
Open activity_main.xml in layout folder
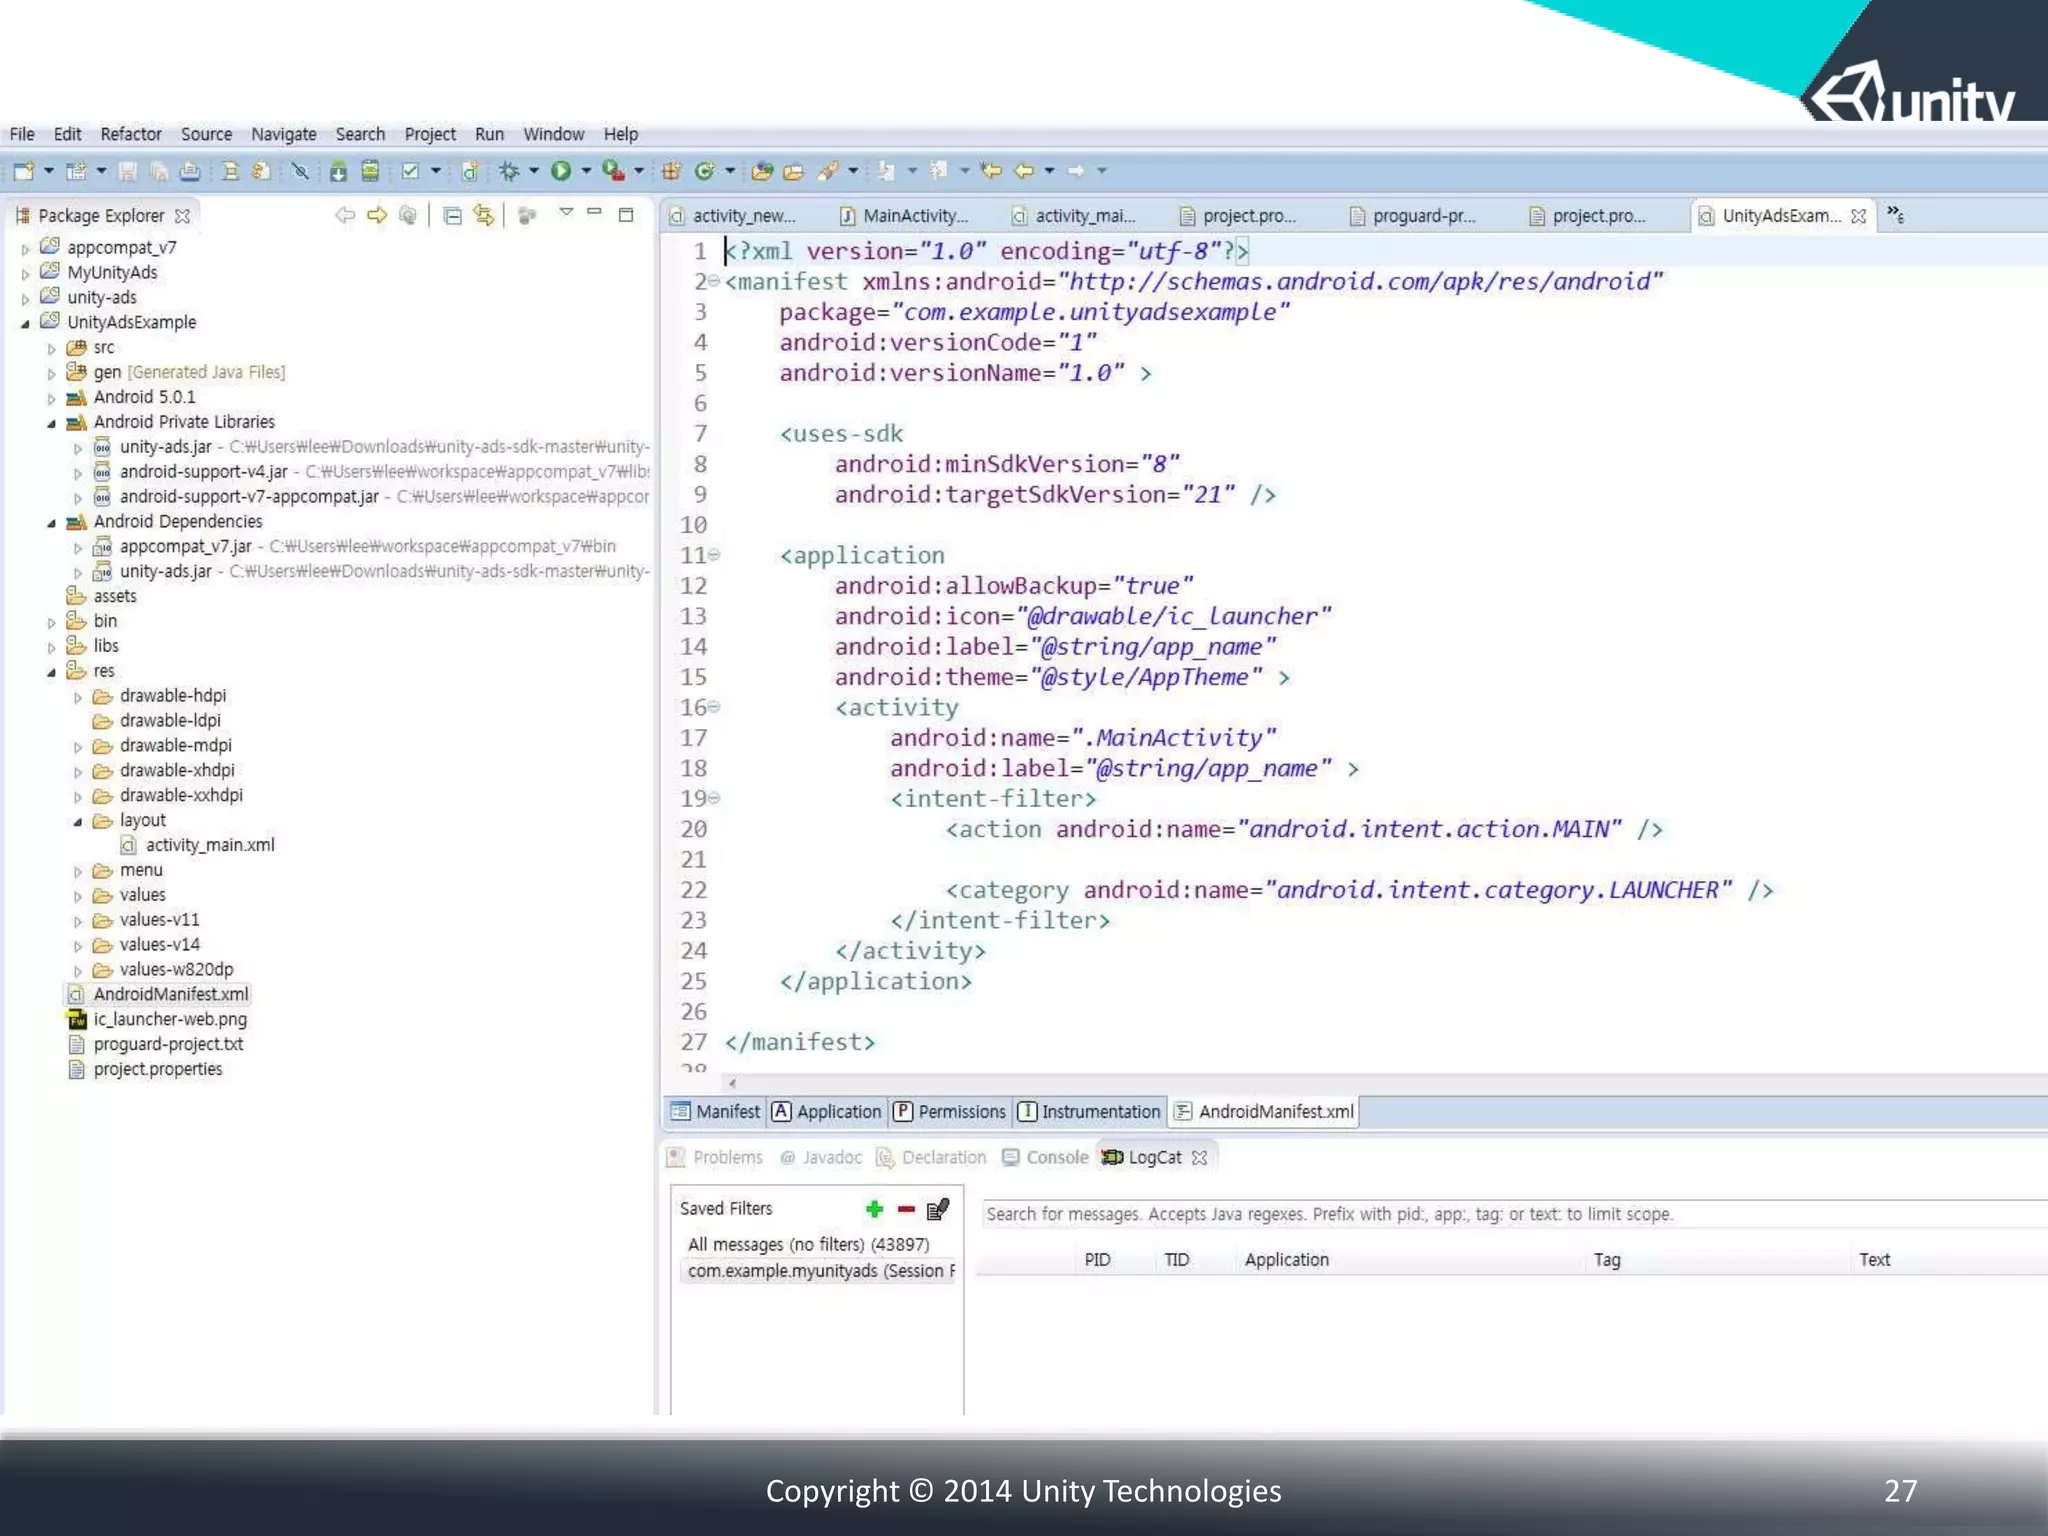[210, 845]
